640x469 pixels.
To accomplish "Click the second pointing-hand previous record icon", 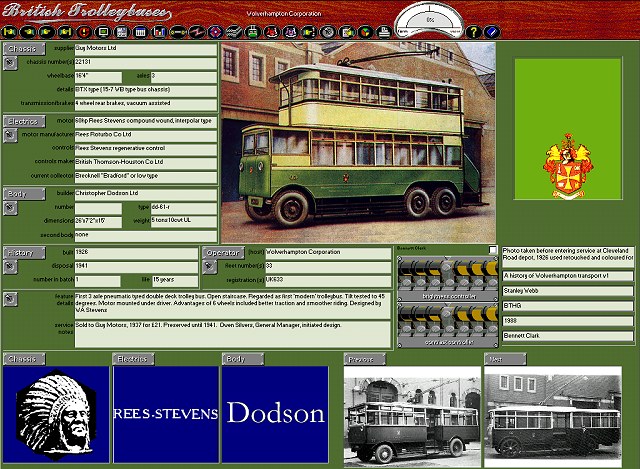I will point(29,32).
